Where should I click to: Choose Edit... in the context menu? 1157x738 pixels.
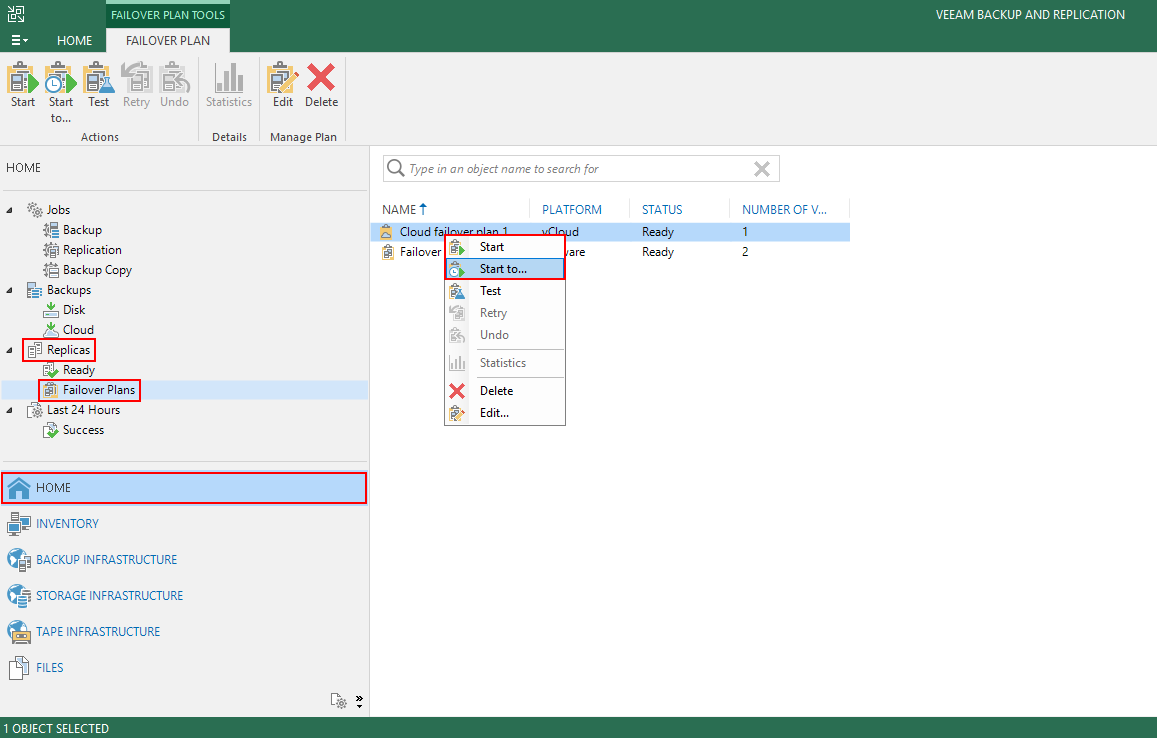click(494, 412)
